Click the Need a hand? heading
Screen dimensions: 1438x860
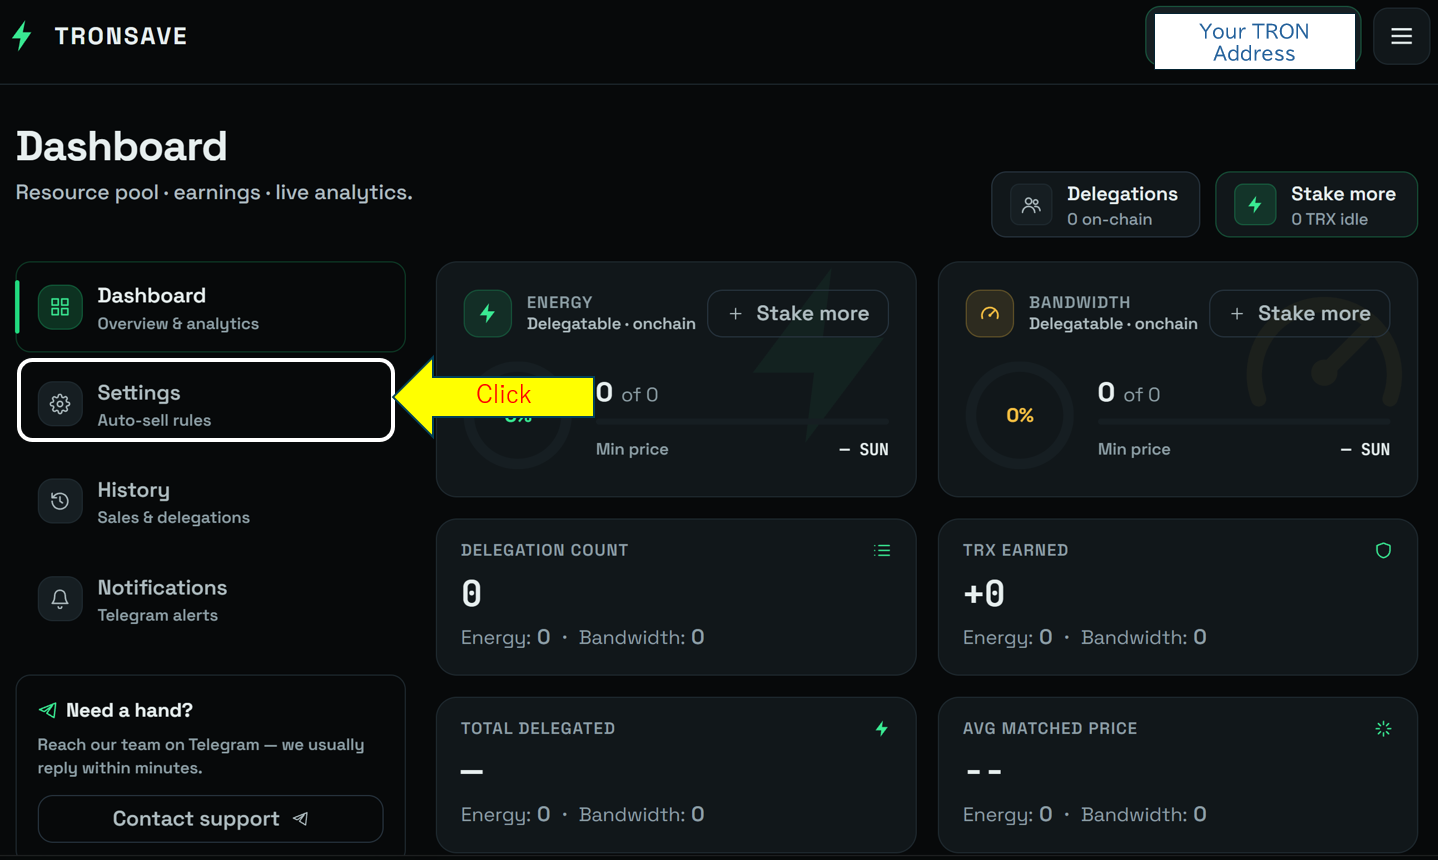click(x=130, y=711)
